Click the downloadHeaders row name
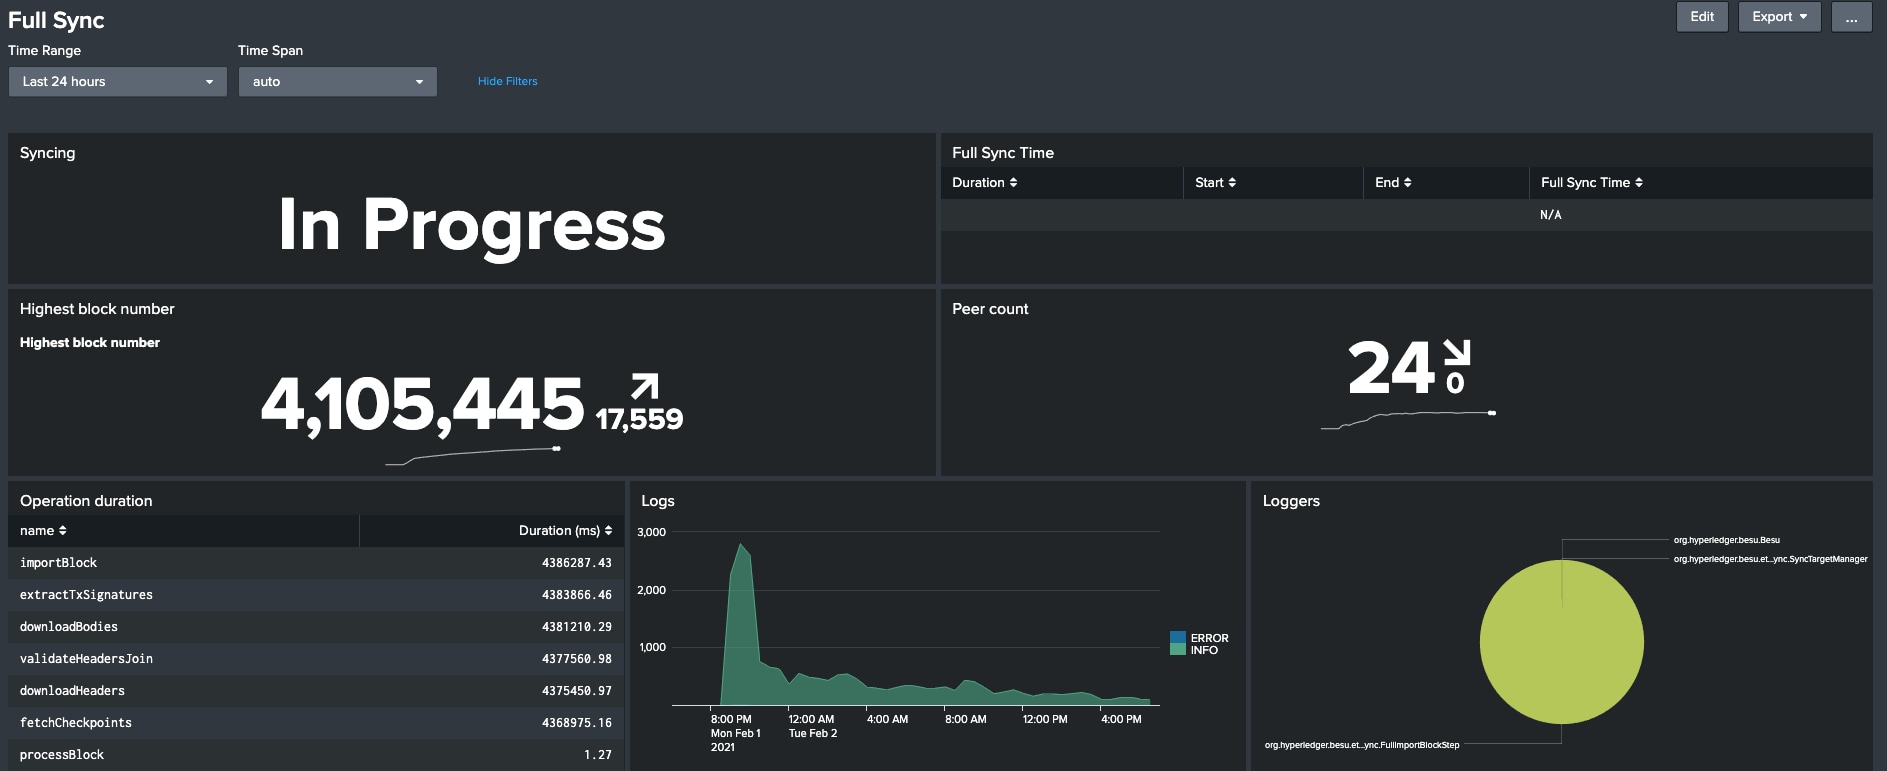Viewport: 1887px width, 771px height. [72, 691]
